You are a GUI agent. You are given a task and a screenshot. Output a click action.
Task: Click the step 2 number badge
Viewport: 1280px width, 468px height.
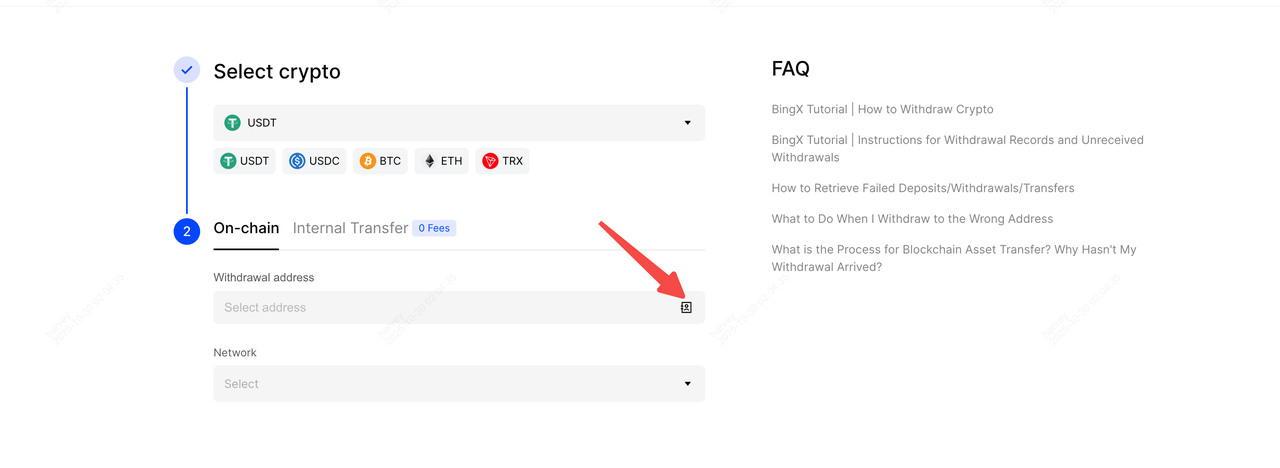187,232
